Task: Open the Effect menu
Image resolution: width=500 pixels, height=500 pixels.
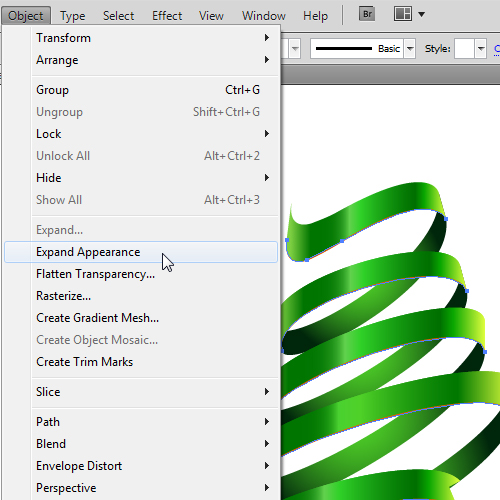Action: click(x=167, y=16)
